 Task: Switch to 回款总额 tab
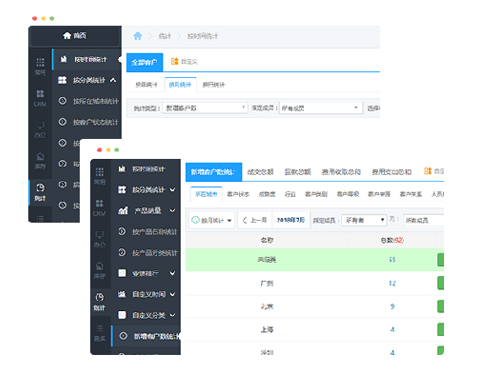click(x=298, y=172)
